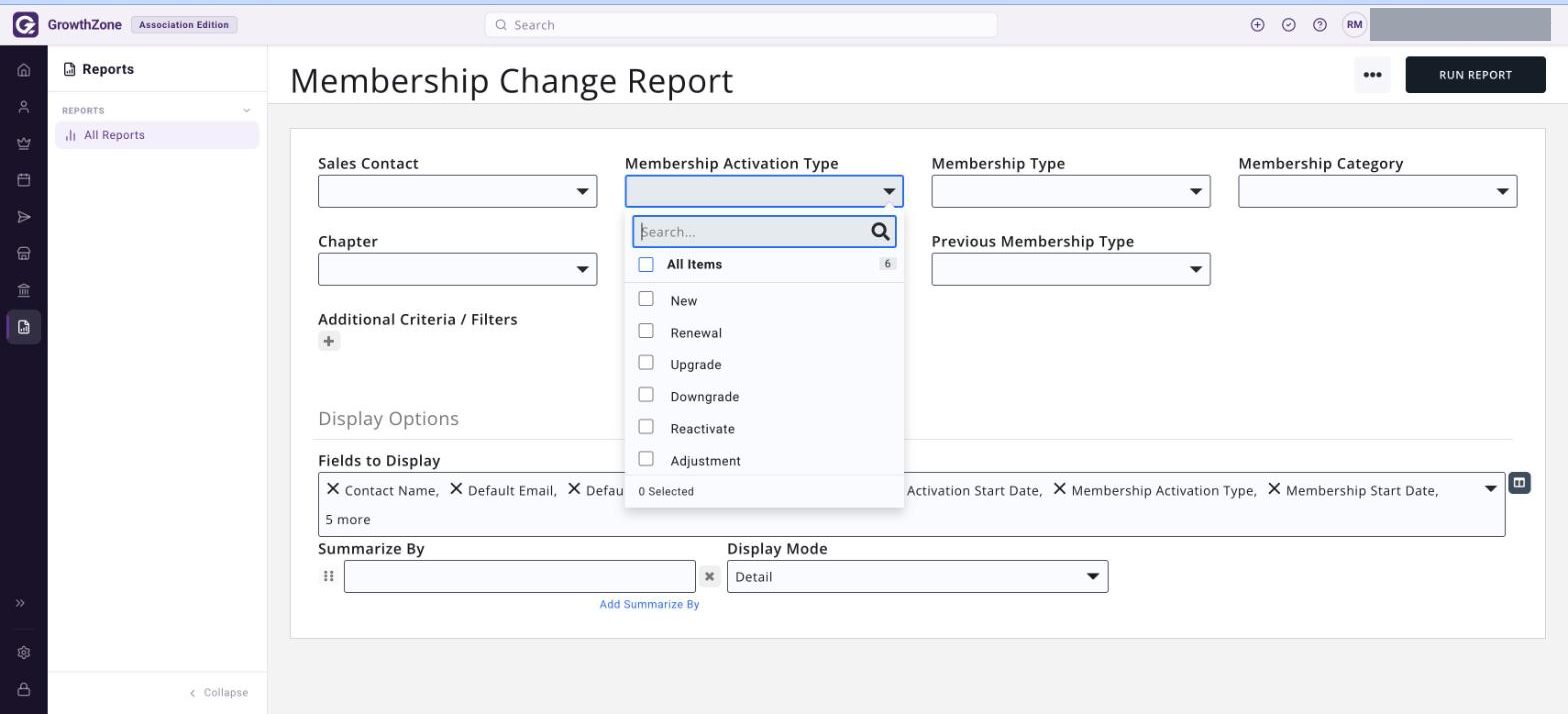Open the help question-mark icon
The height and width of the screenshot is (714, 1568).
(x=1320, y=25)
